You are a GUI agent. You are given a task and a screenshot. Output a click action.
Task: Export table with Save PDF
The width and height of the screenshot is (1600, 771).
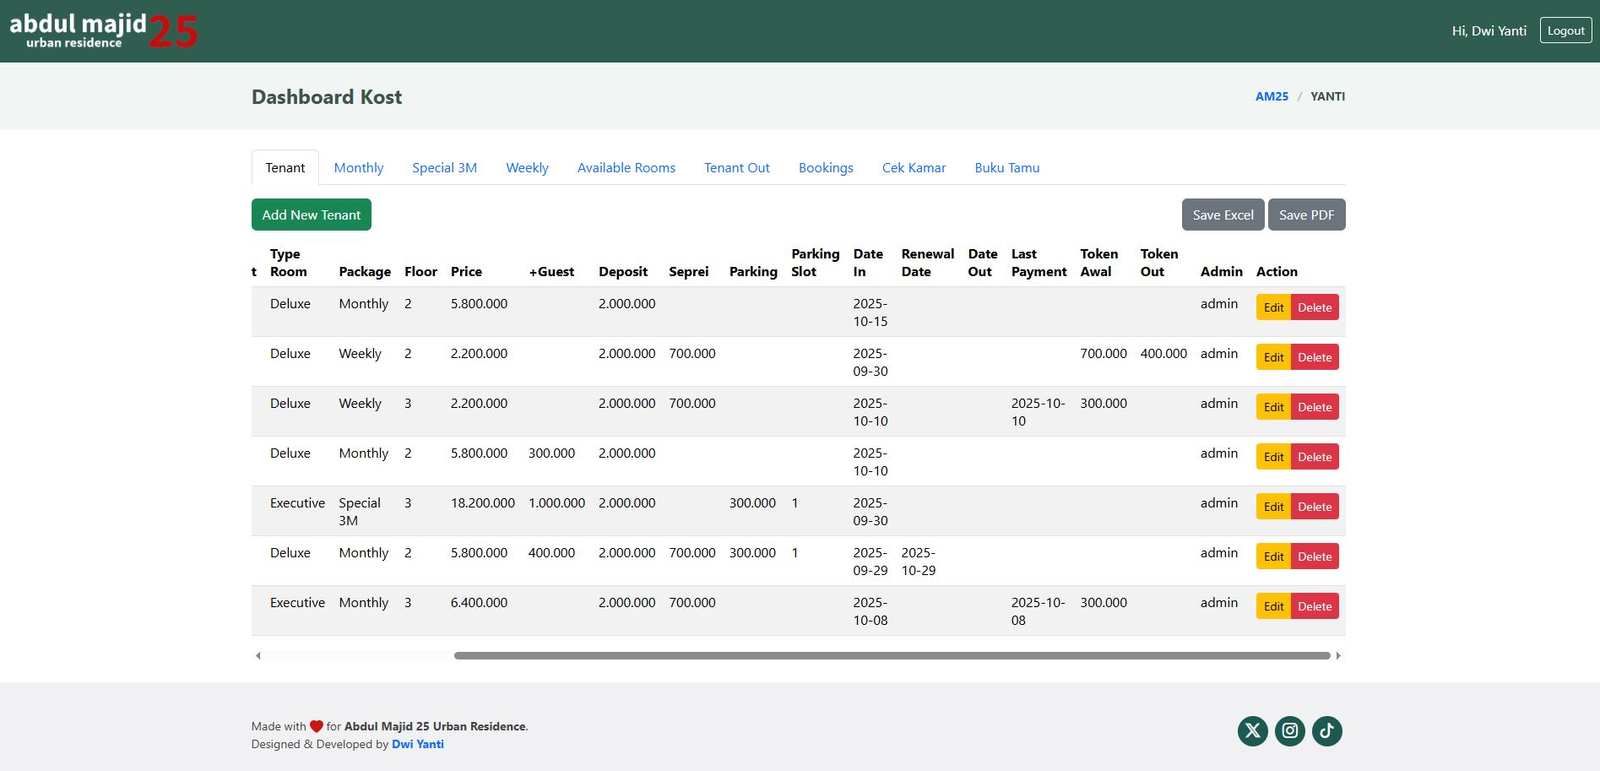click(1307, 215)
